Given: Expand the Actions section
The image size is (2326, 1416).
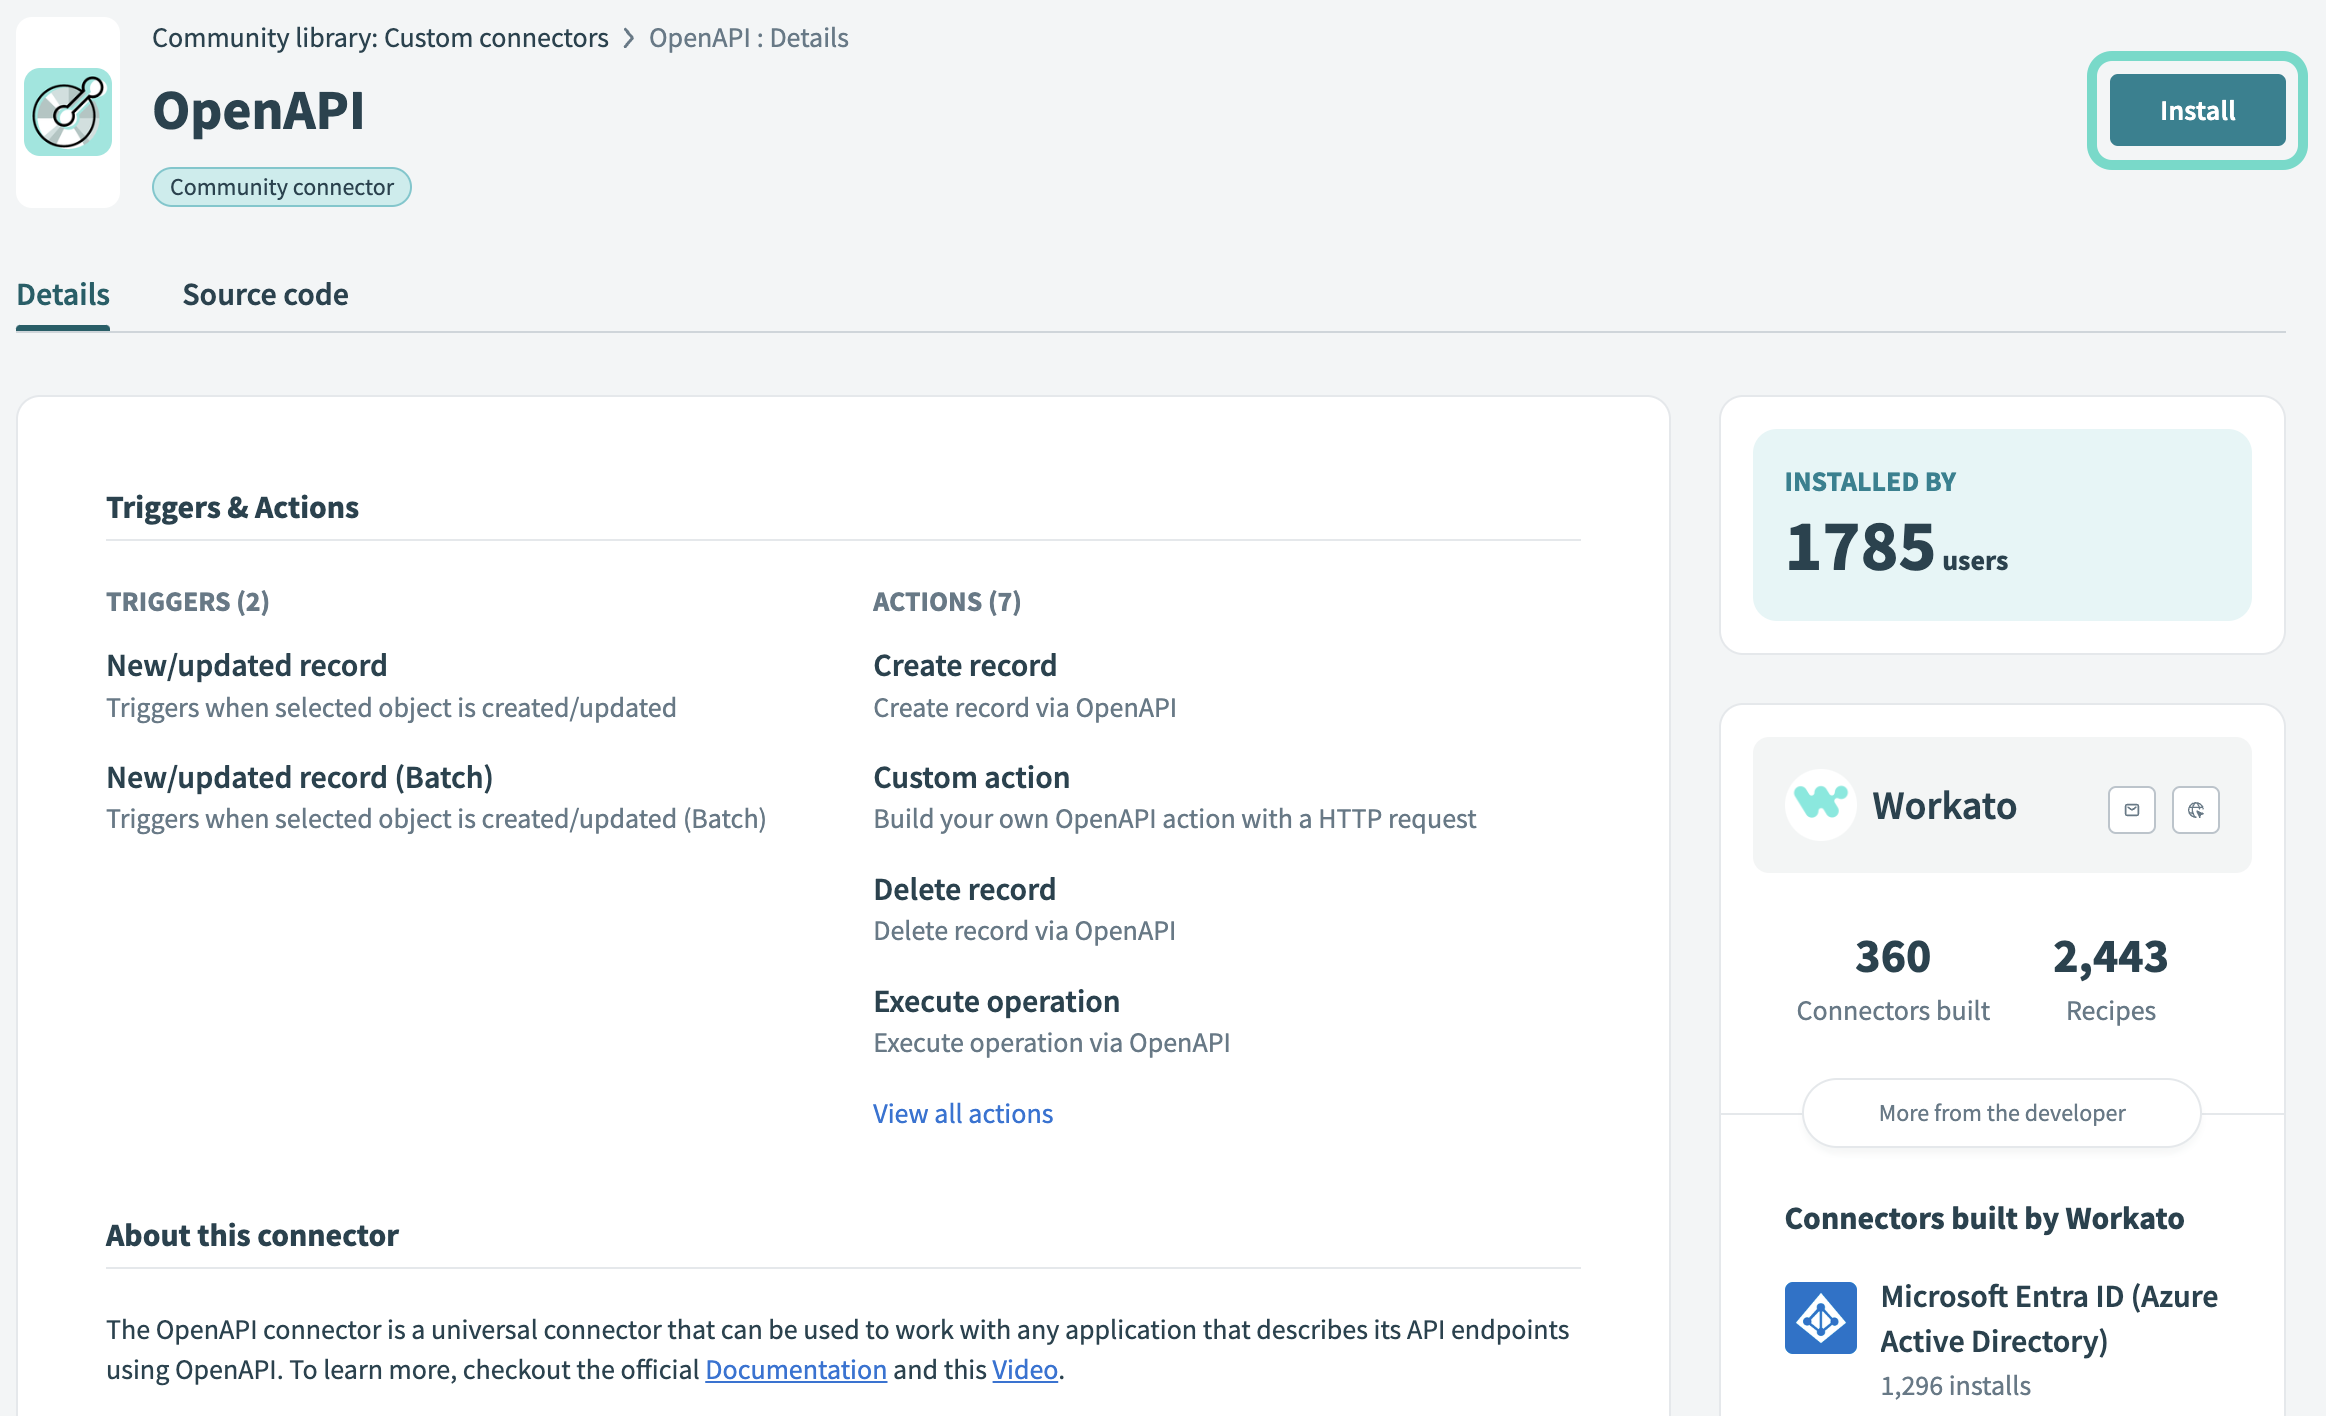Looking at the screenshot, I should 964,1114.
